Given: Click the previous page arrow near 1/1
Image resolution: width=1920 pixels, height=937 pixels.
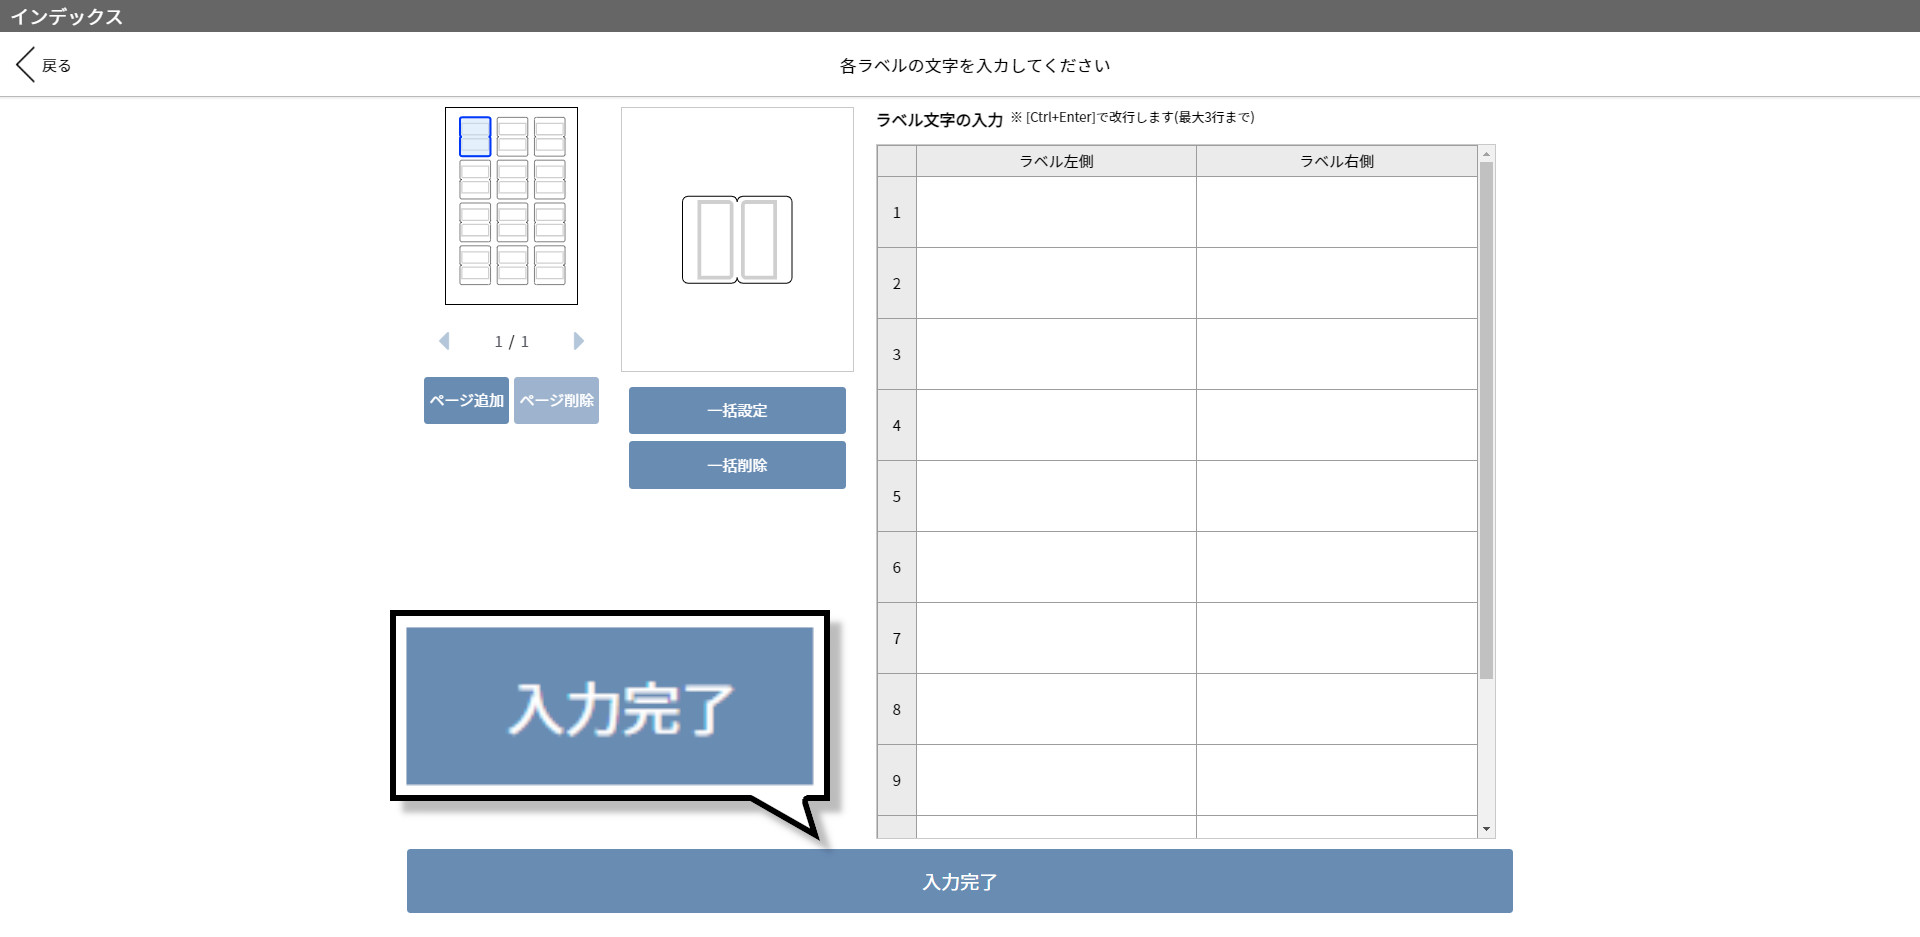Looking at the screenshot, I should pos(445,341).
